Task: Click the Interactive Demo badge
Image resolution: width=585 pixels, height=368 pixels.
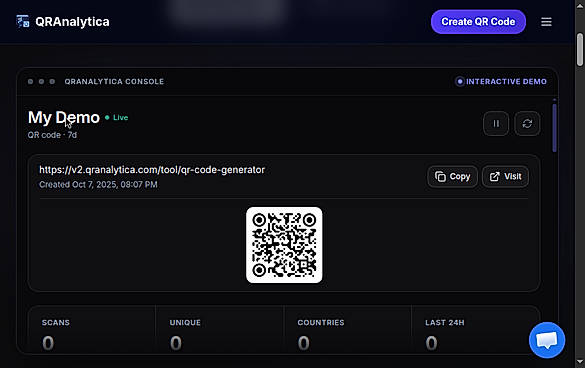Action: (x=501, y=81)
